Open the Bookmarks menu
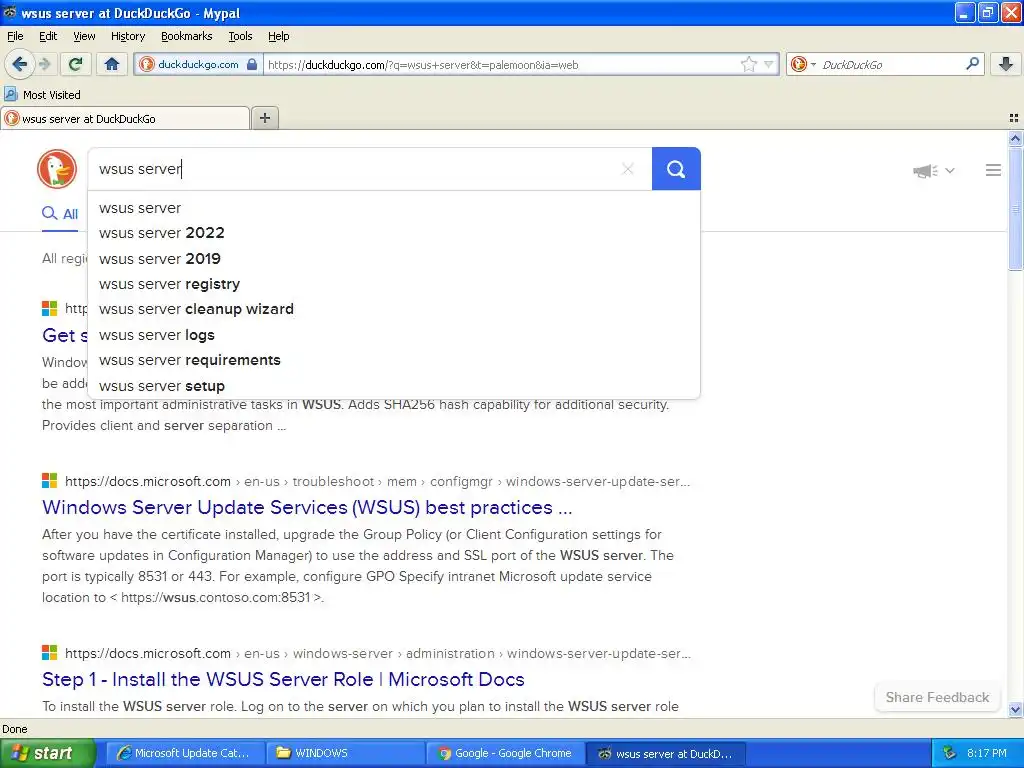 coord(186,36)
